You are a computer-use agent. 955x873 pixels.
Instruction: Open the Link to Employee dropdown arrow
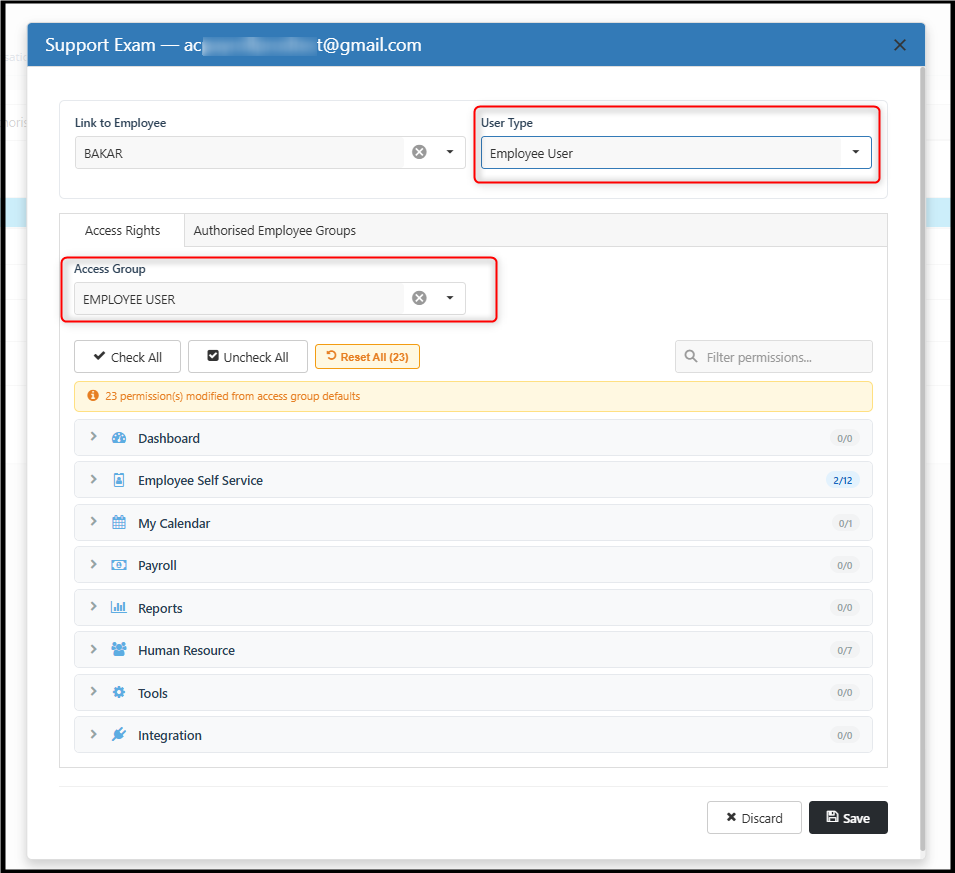tap(450, 152)
